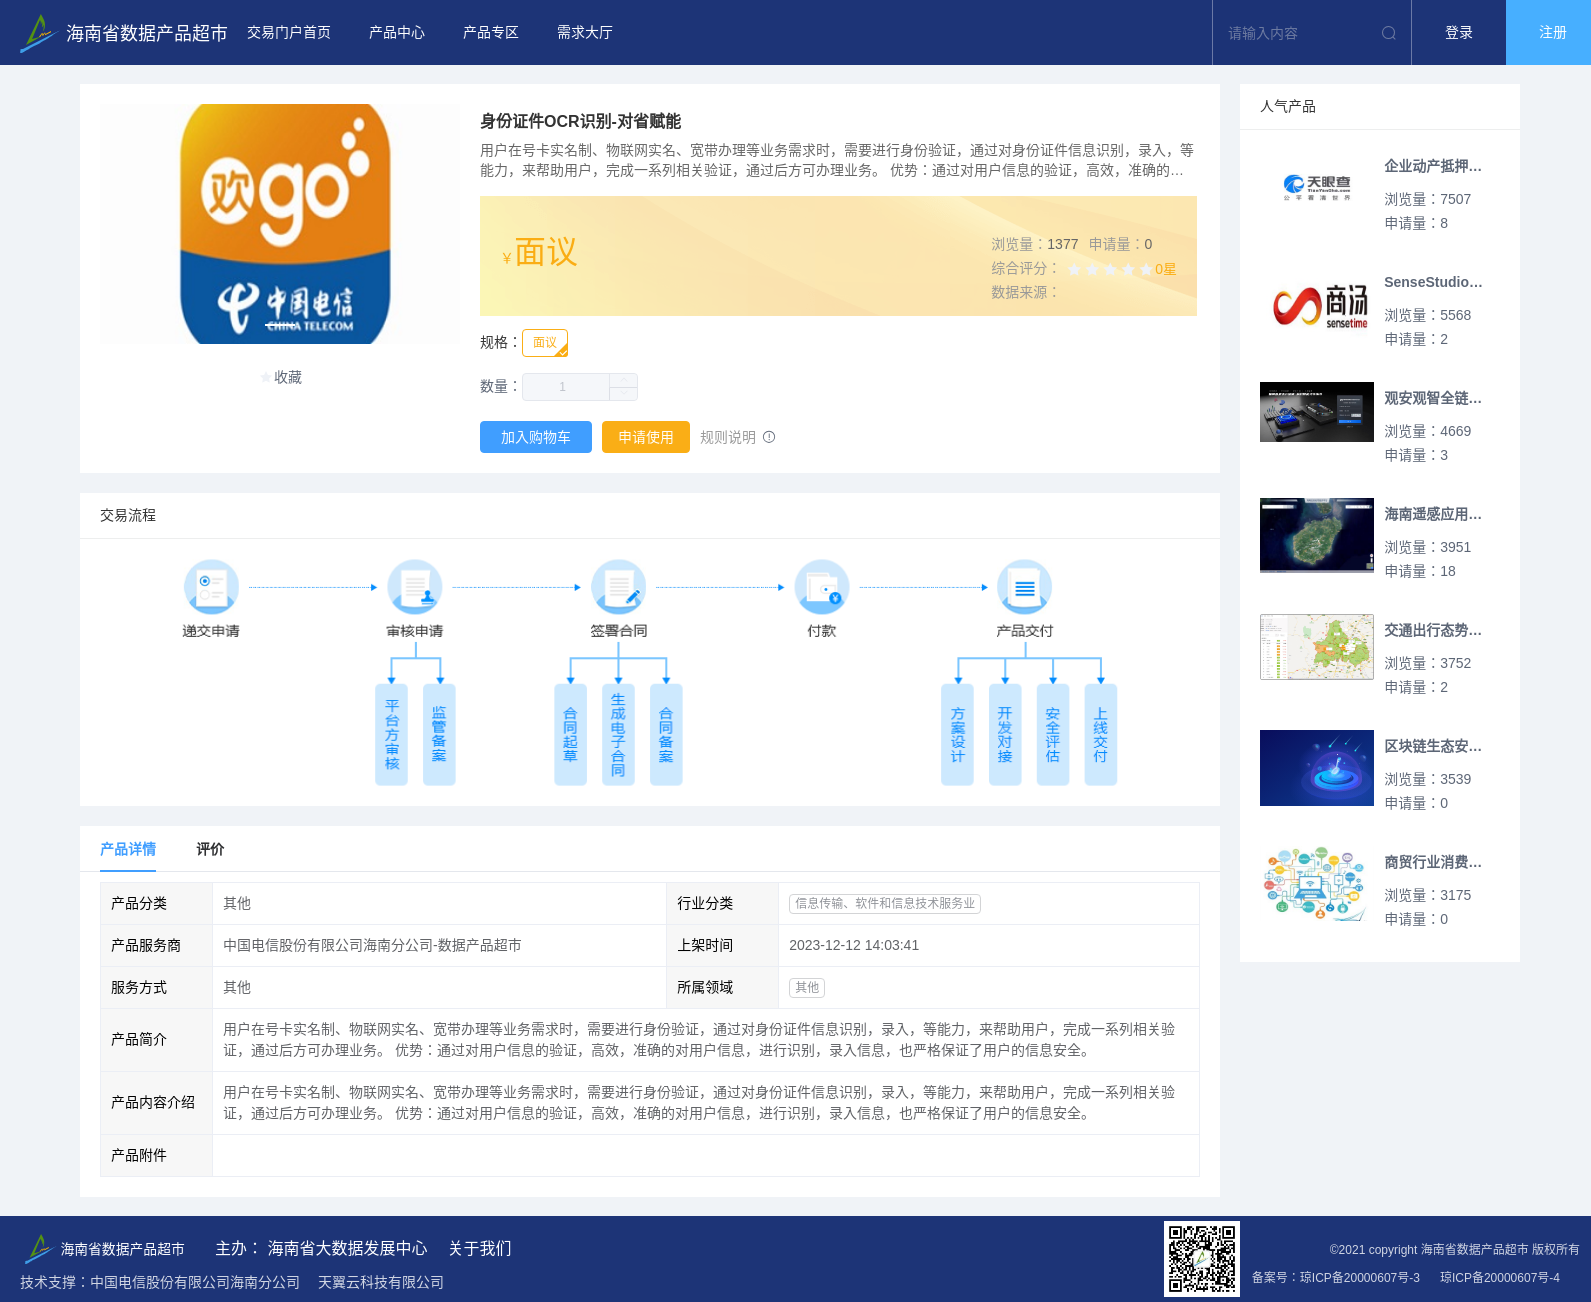
Task: Click the 安全评估 step box
Action: click(x=1053, y=734)
